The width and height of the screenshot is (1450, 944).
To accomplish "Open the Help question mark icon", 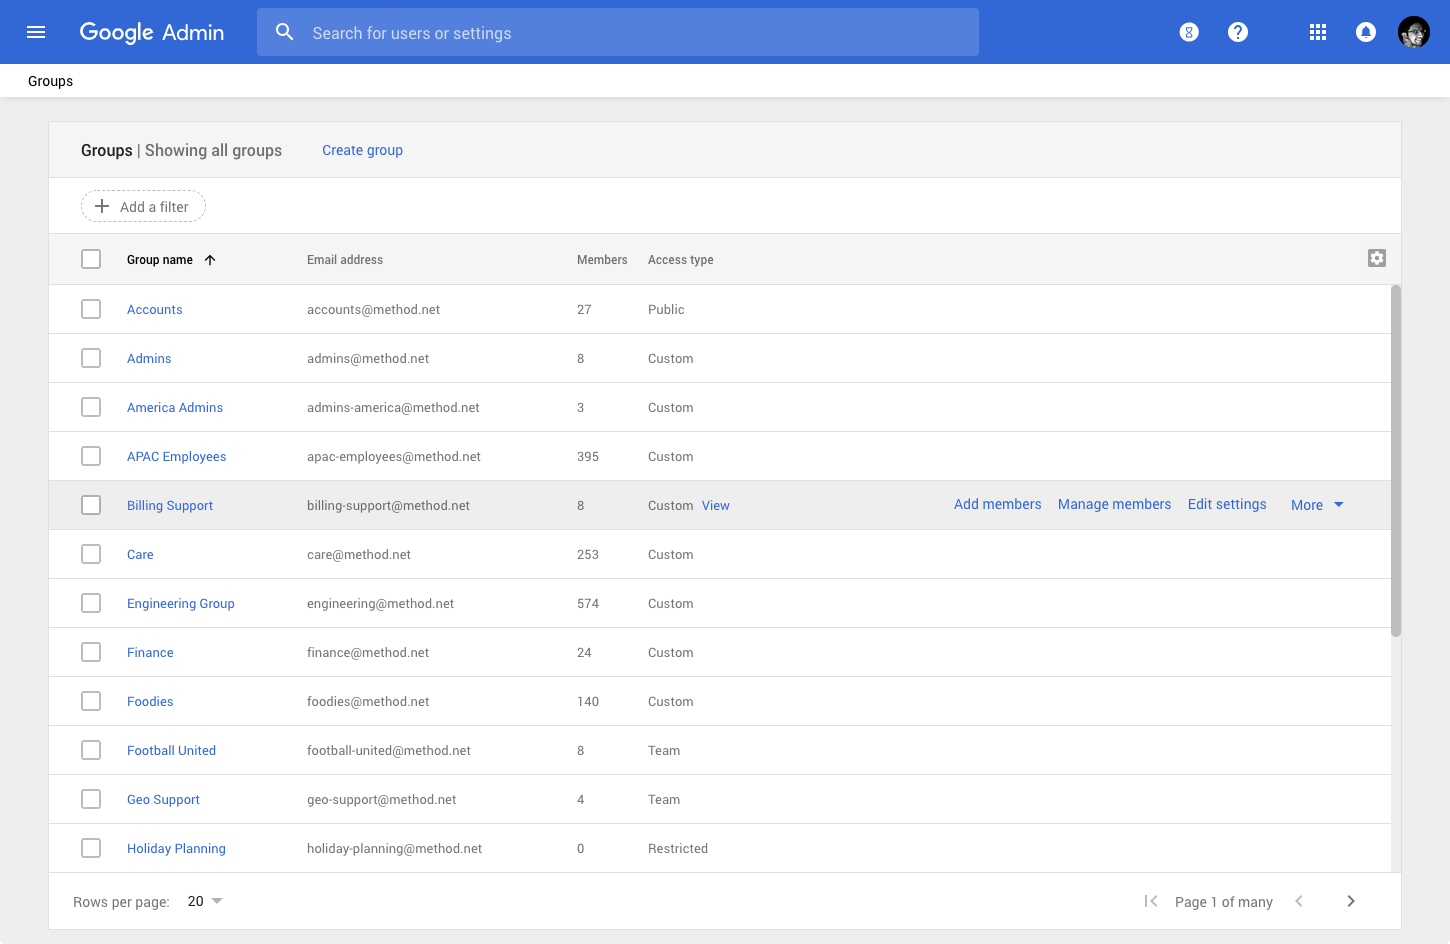I will (x=1238, y=32).
